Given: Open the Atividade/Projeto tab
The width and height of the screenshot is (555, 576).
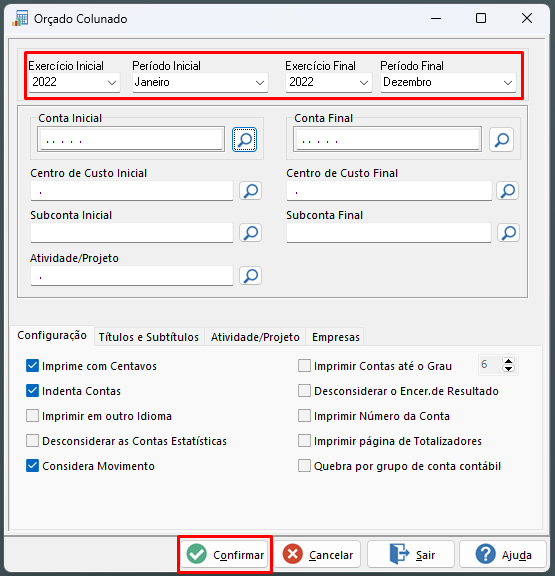Looking at the screenshot, I should [x=255, y=337].
